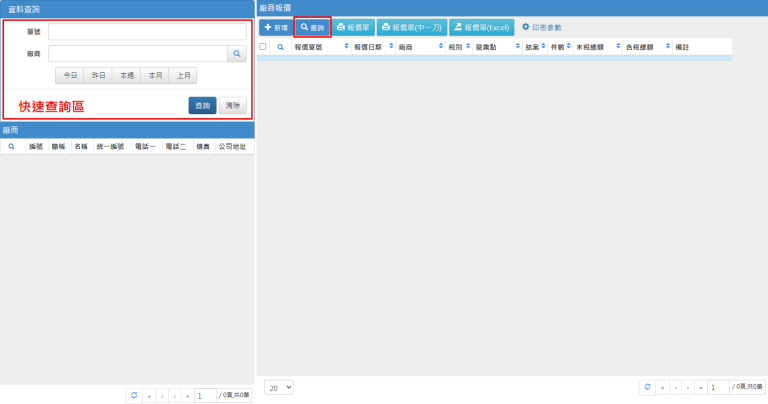Select the 上月 date filter

click(x=183, y=75)
